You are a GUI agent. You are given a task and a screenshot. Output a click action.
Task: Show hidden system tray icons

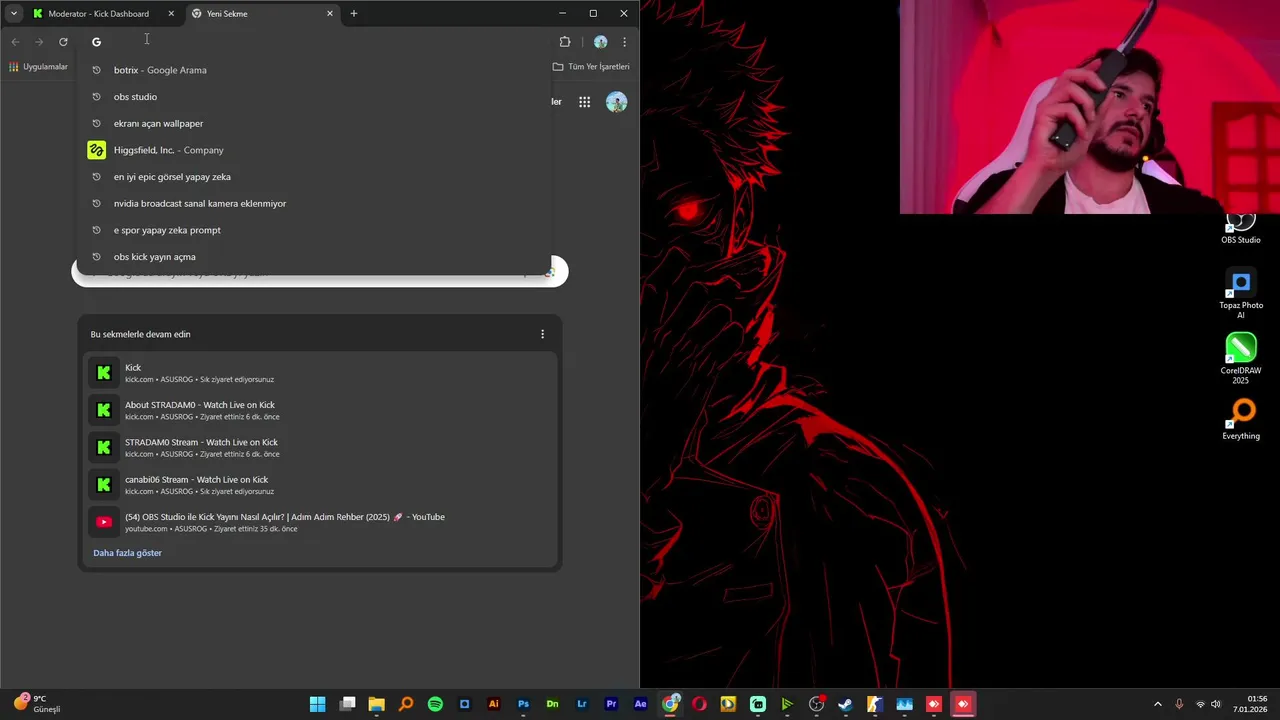pyautogui.click(x=1158, y=704)
